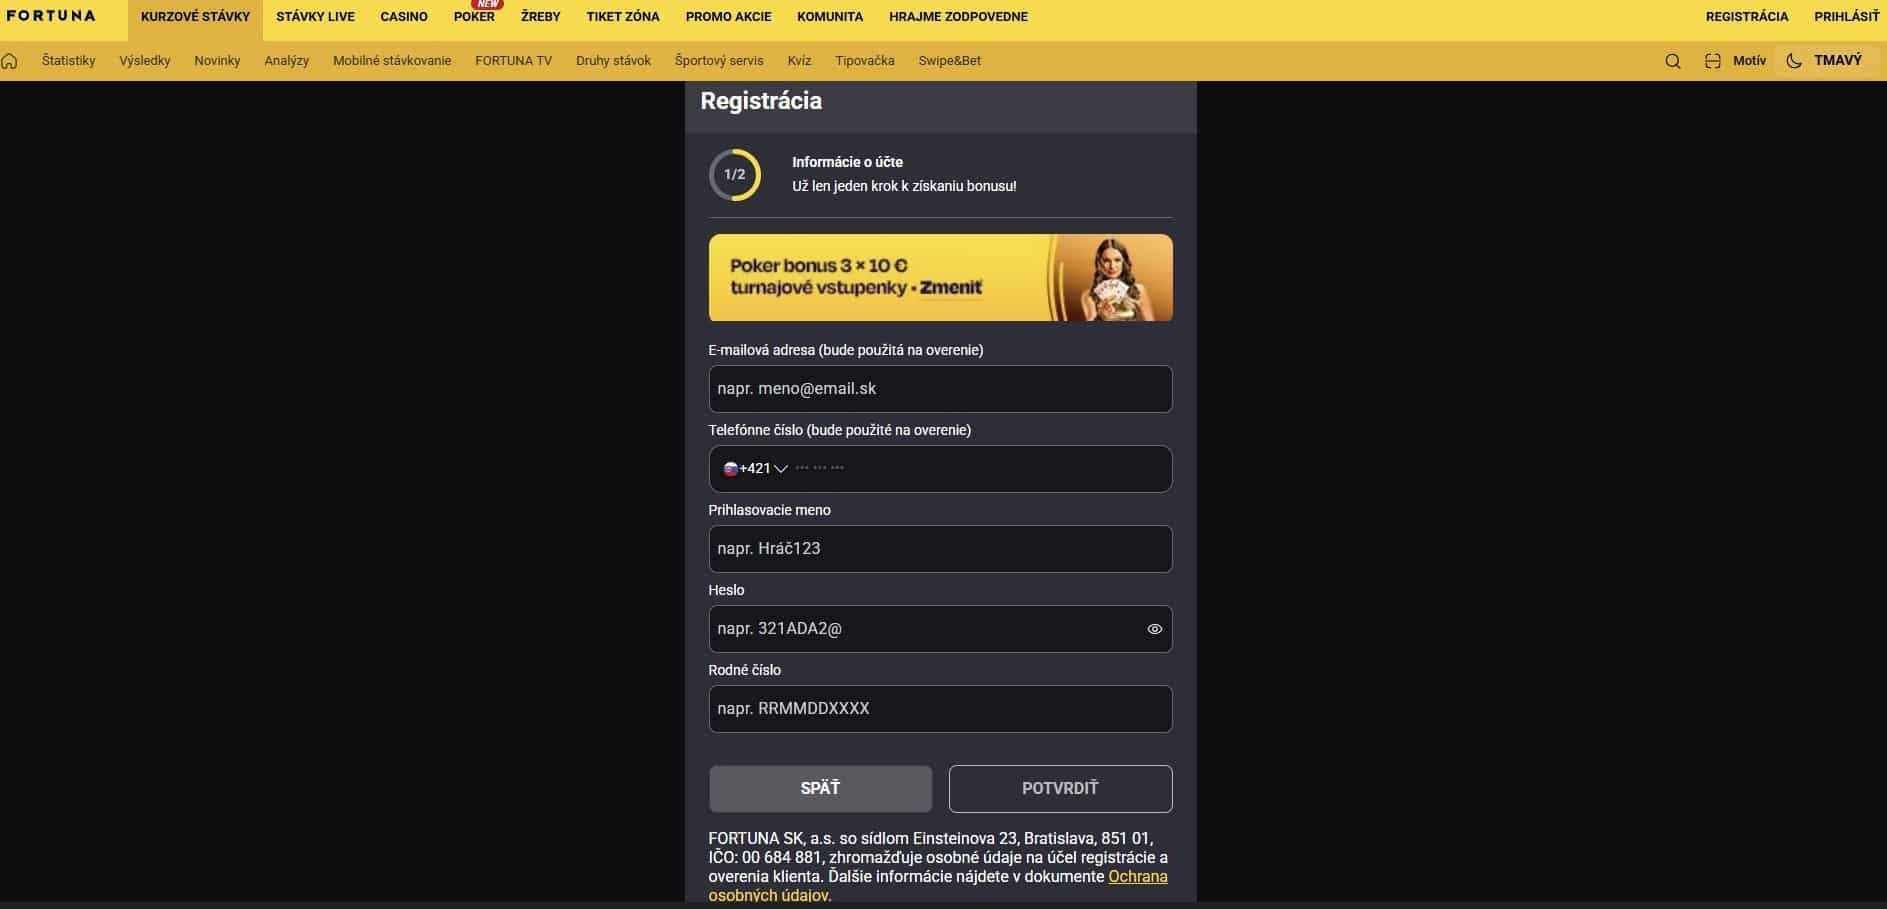Open Štatistiky in the sub-navigation
Viewport: 1887px width, 909px height.
point(69,61)
